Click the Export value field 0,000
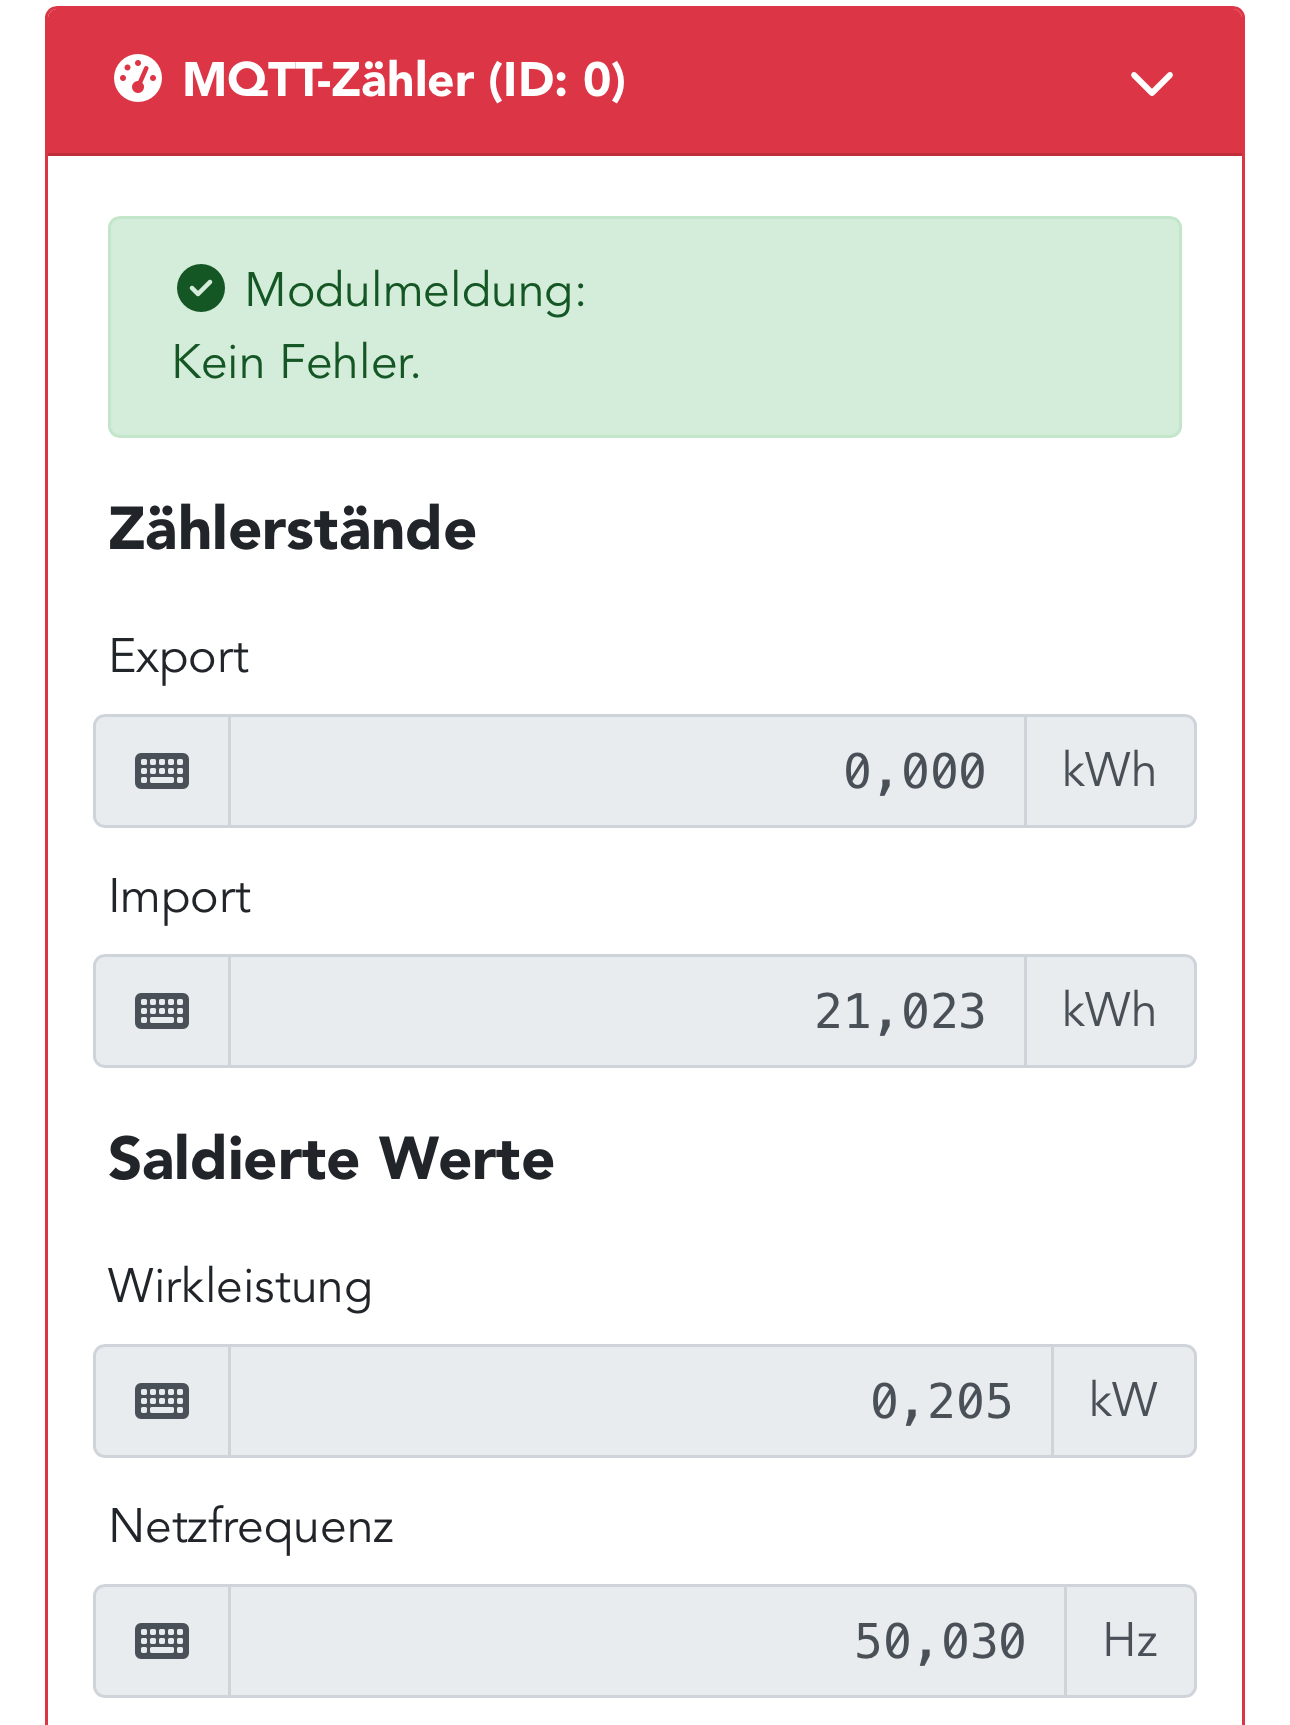The width and height of the screenshot is (1290, 1725). click(x=627, y=771)
